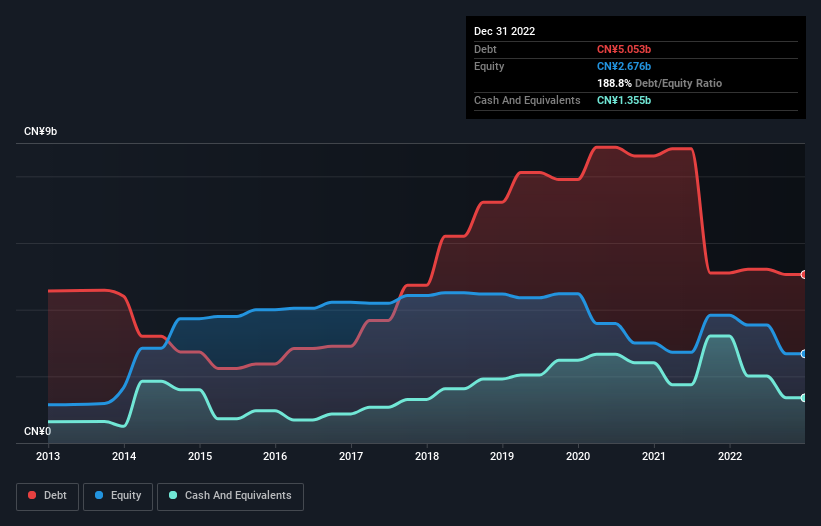
Task: Click the tooltip Debt row label
Action: coord(485,49)
